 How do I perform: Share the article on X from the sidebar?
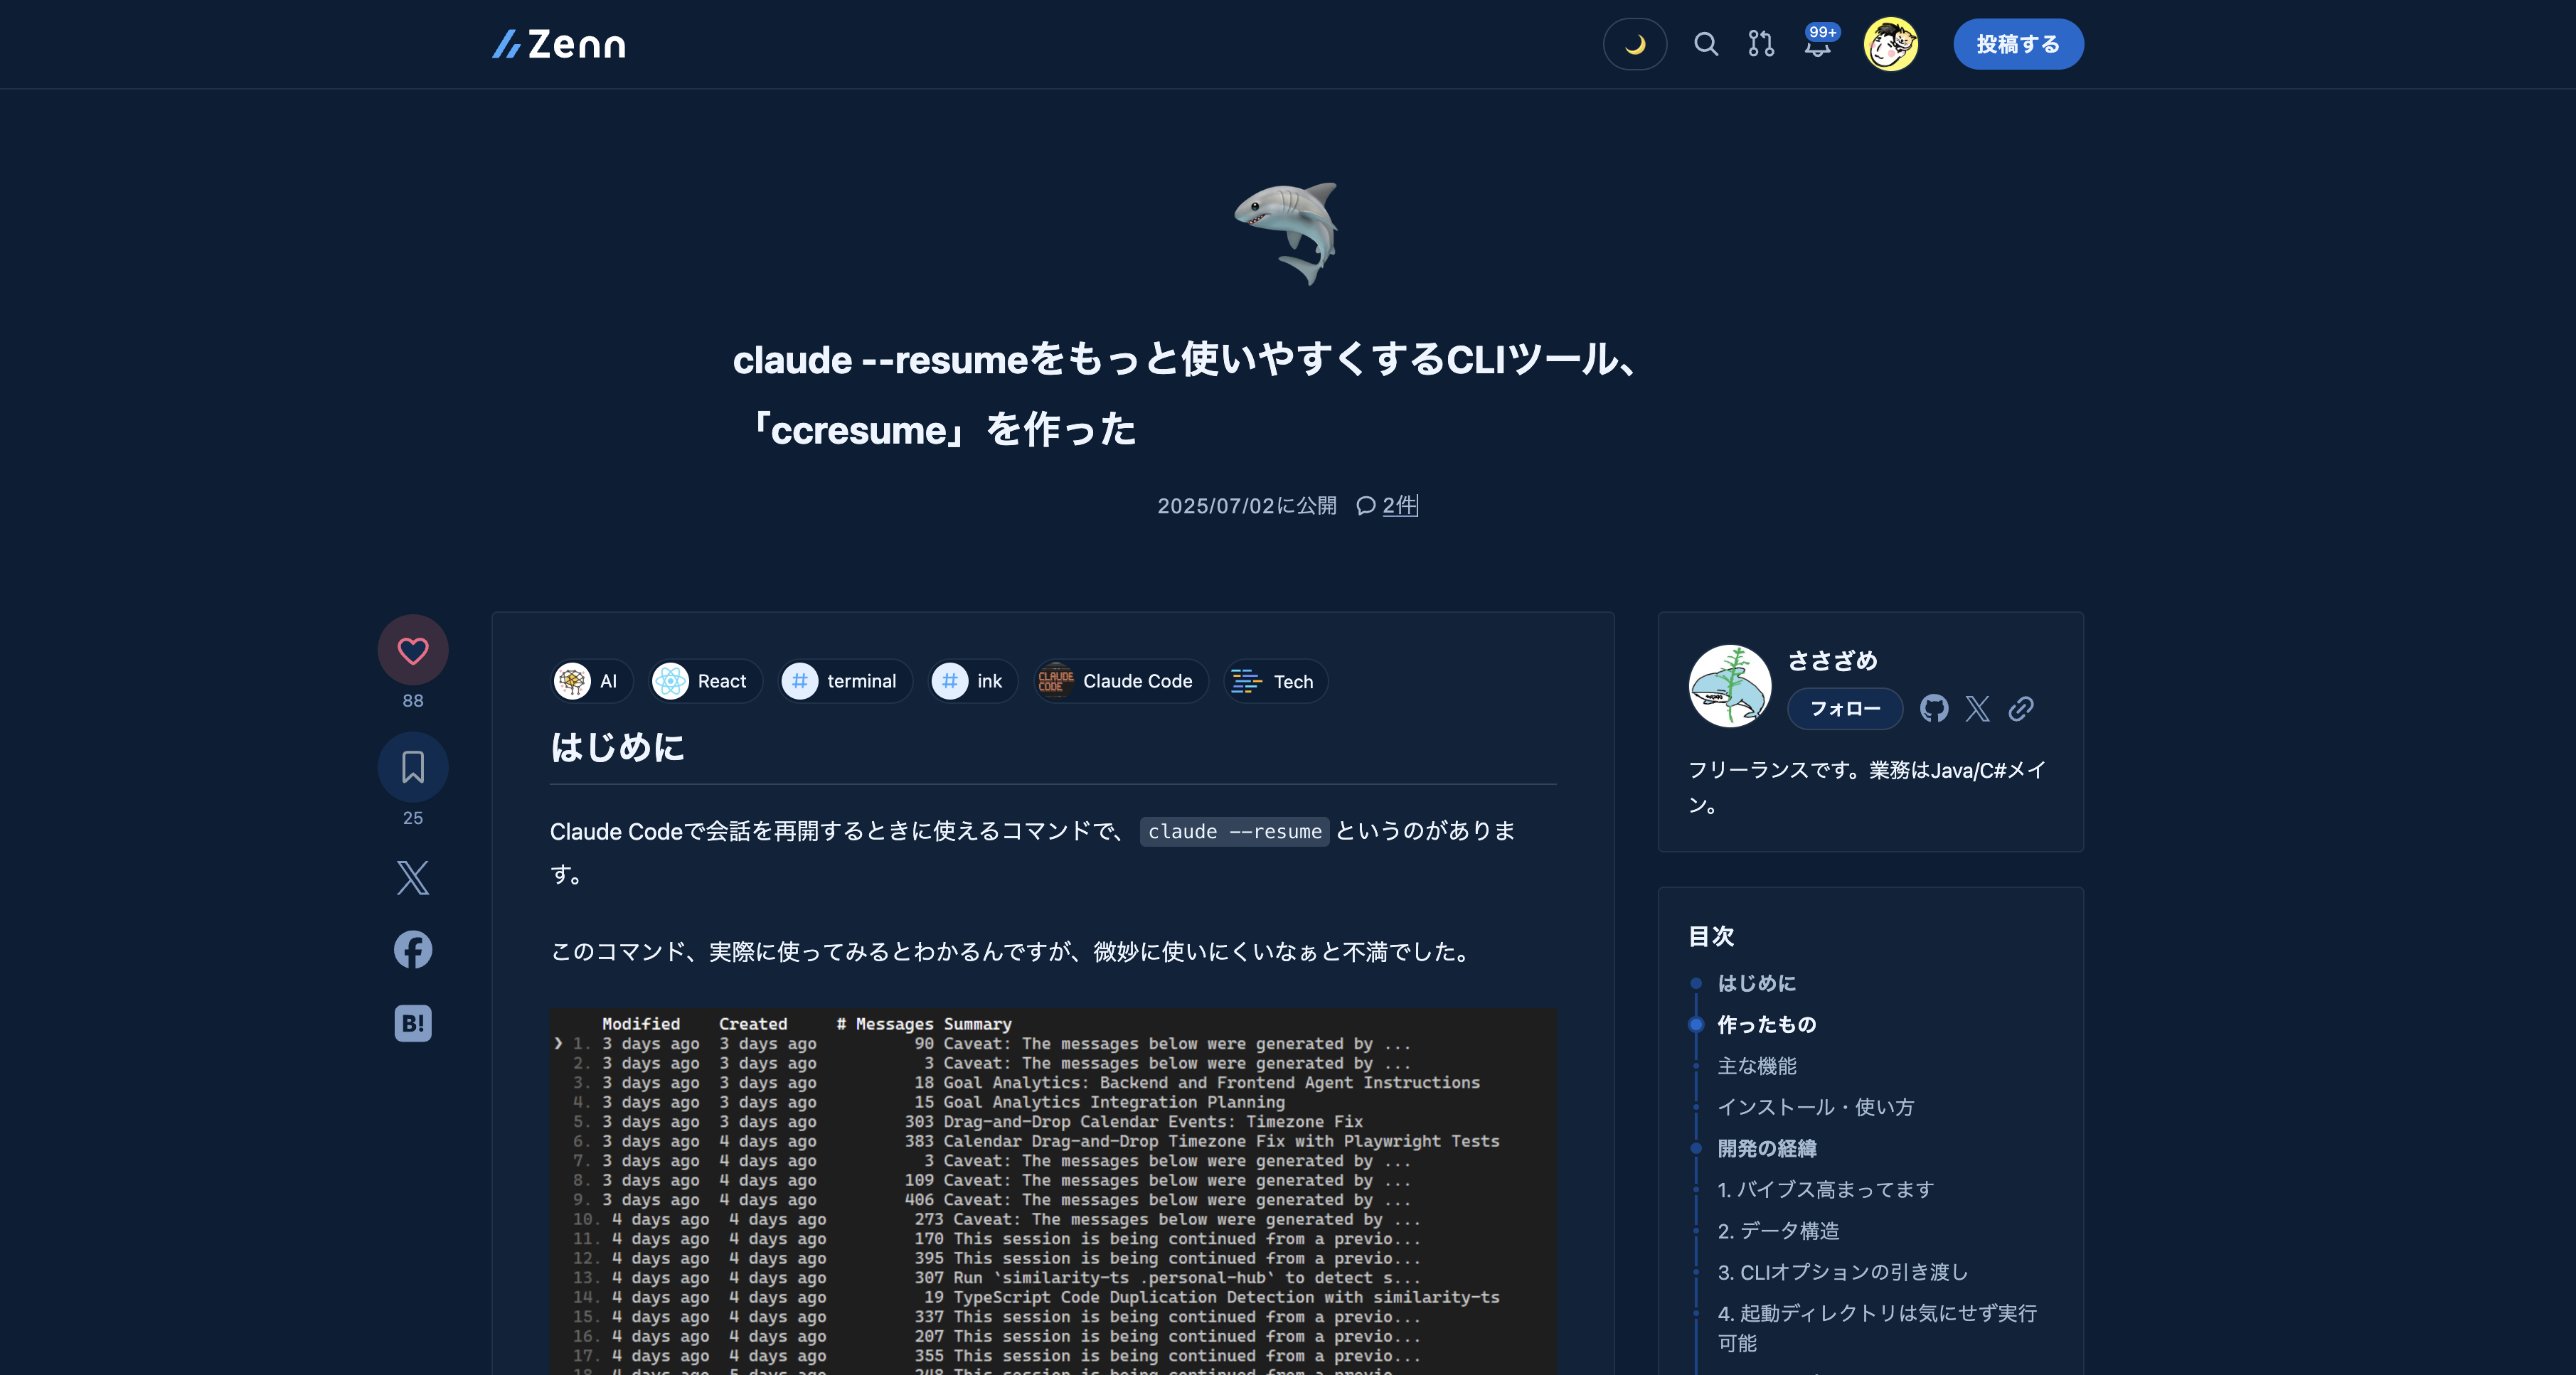coord(413,878)
